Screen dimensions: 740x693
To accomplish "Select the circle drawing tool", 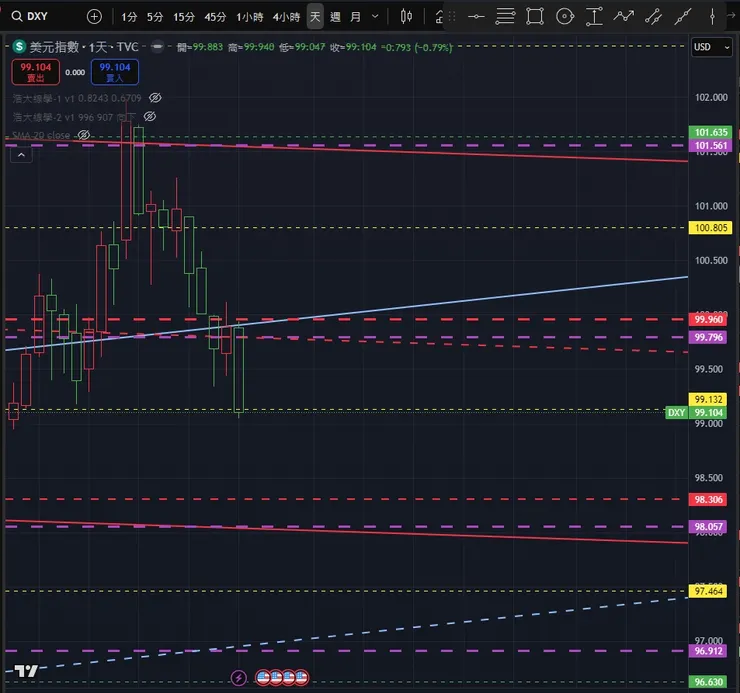I will click(x=565, y=17).
